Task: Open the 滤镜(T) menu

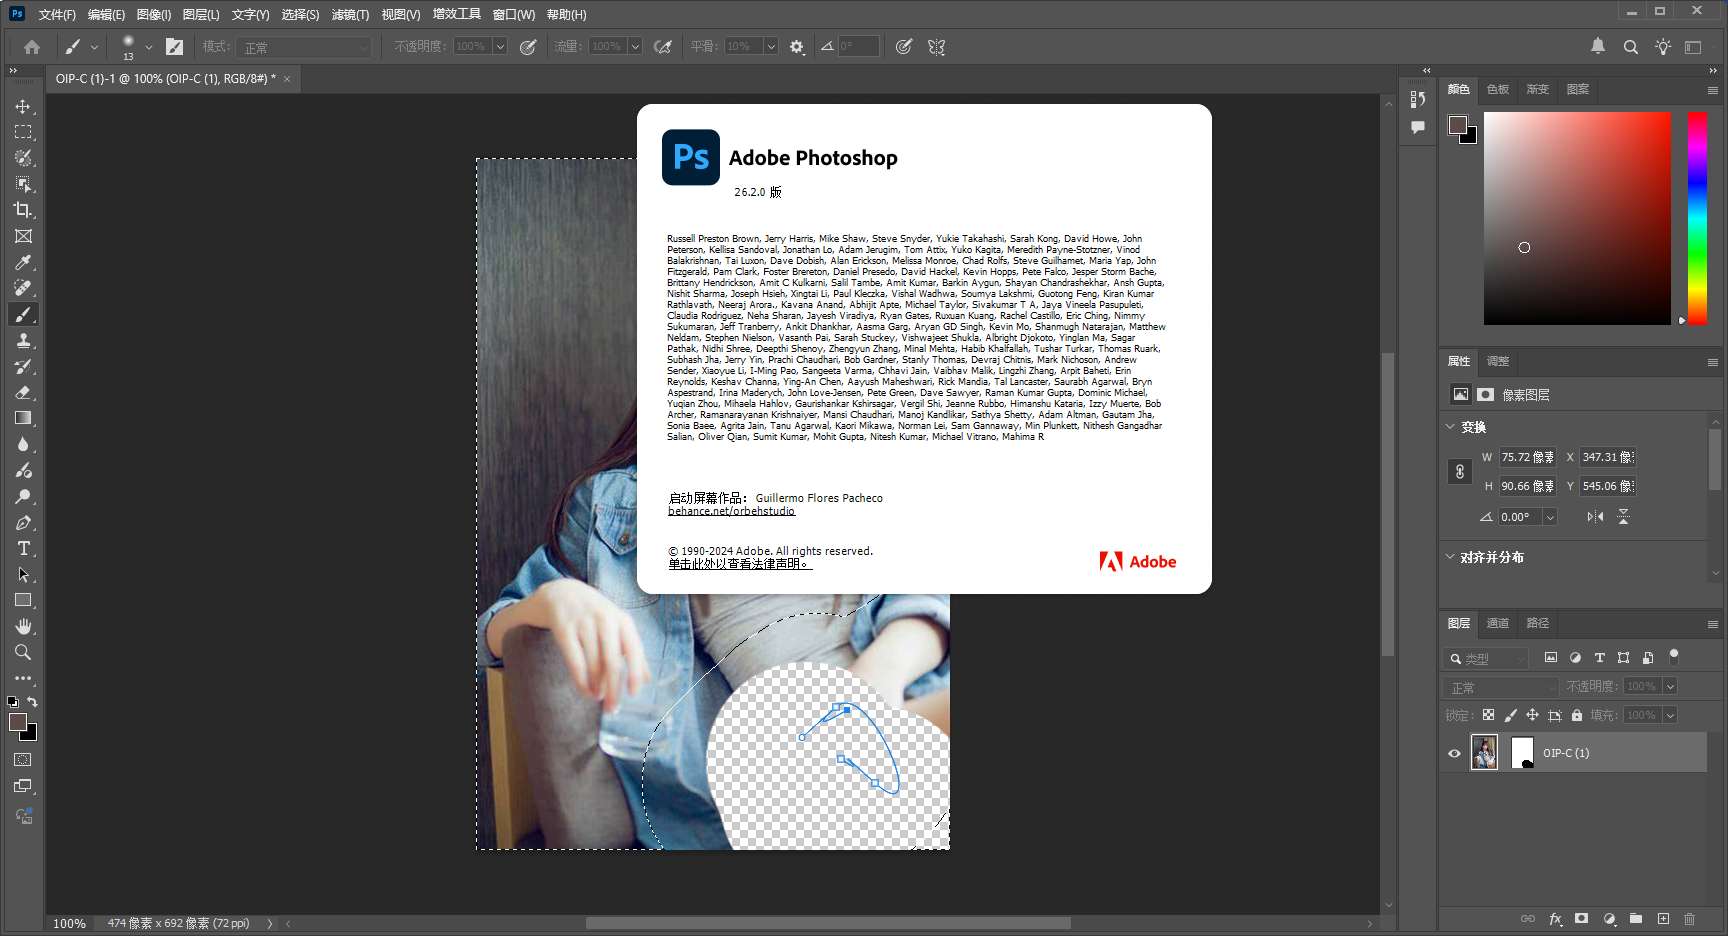Action: click(350, 14)
